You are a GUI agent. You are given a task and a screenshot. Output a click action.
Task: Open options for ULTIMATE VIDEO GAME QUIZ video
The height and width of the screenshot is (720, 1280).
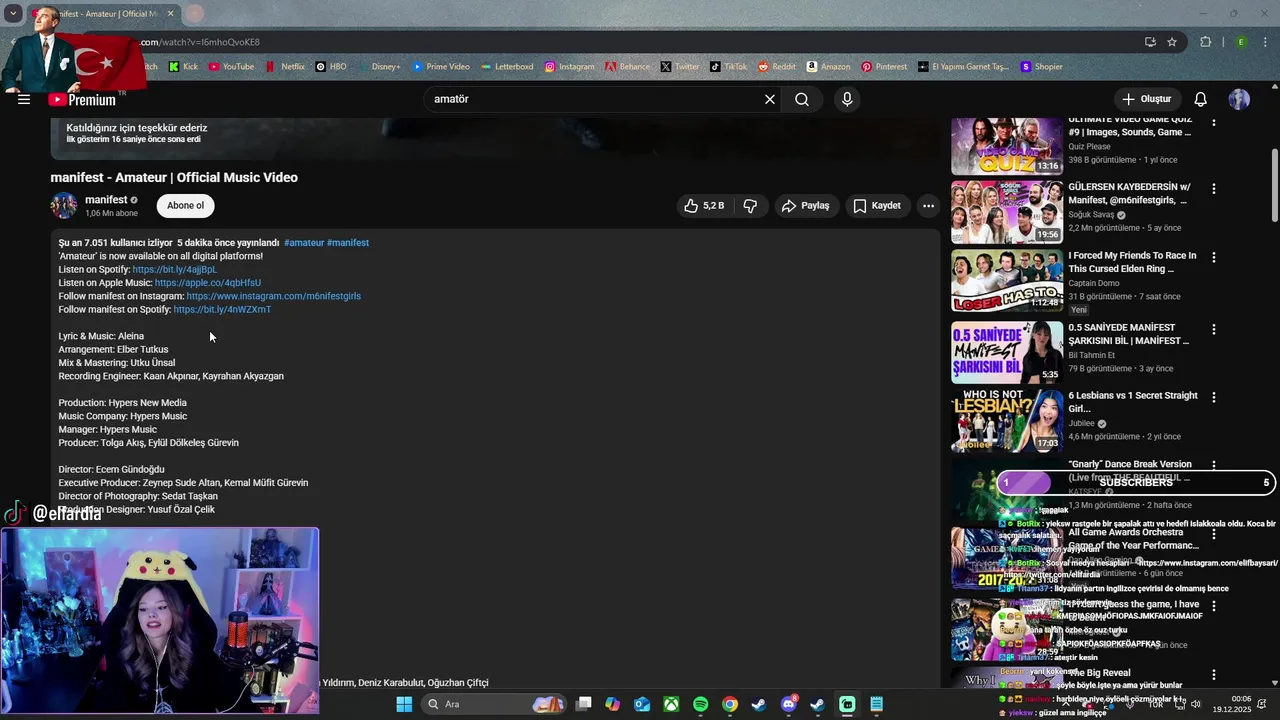click(1214, 121)
